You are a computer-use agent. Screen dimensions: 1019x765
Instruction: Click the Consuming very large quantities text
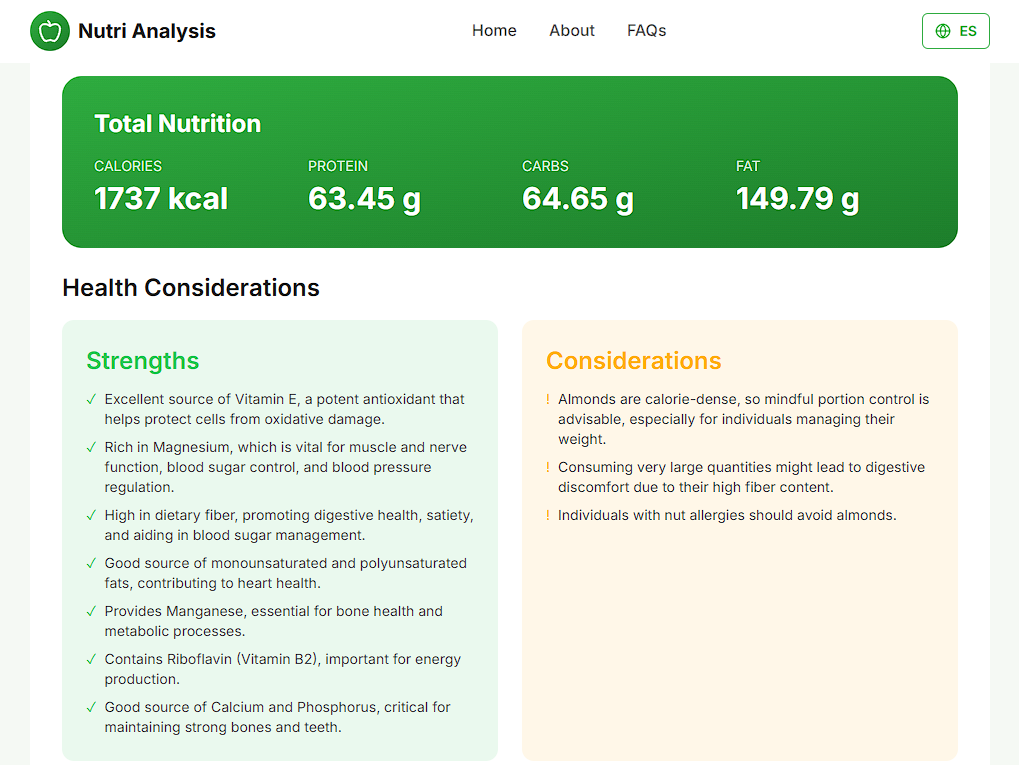[x=742, y=477]
